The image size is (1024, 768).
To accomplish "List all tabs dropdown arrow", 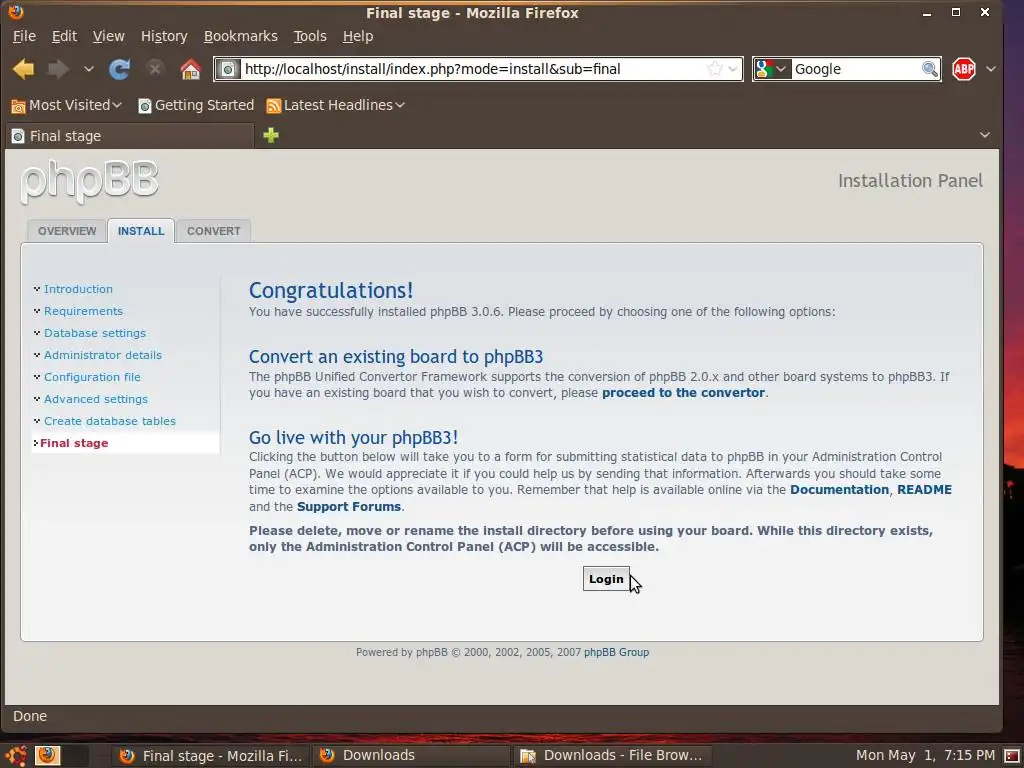I will 985,135.
